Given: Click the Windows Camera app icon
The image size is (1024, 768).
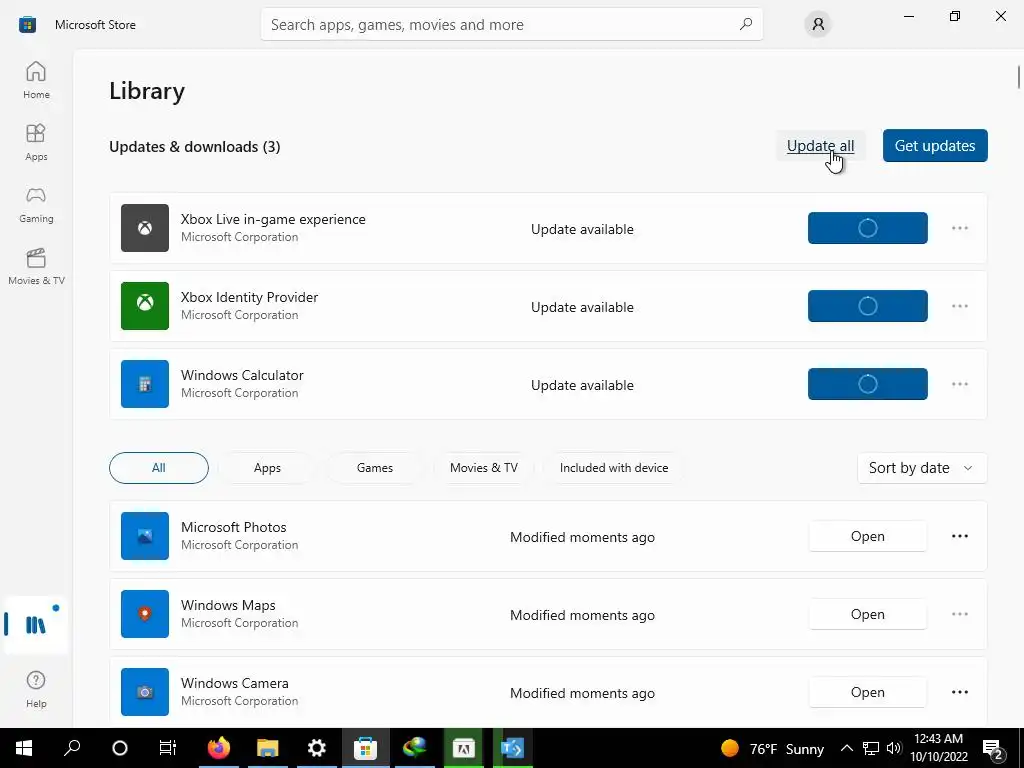Looking at the screenshot, I should tap(145, 692).
